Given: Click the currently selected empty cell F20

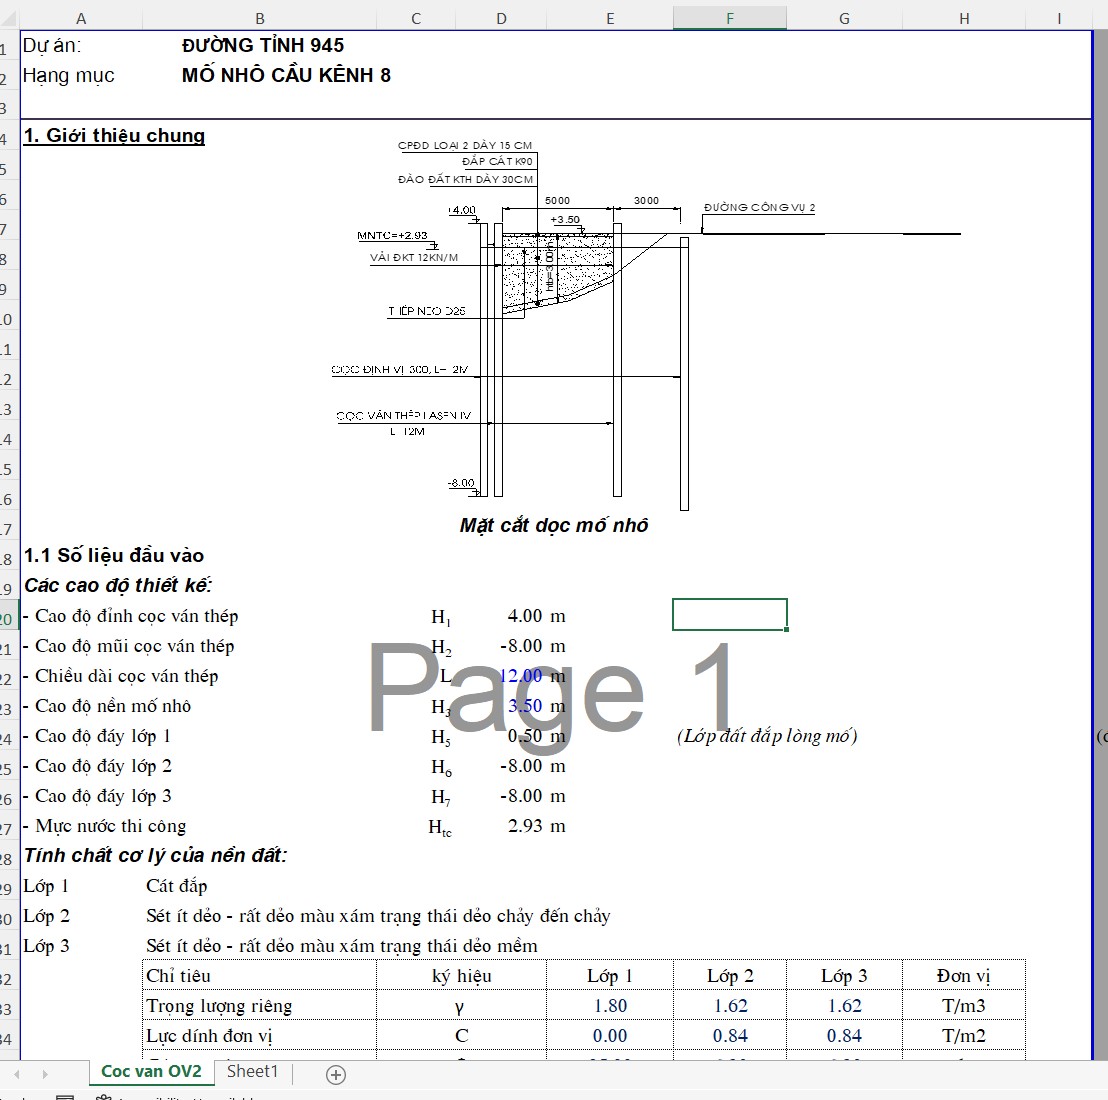Looking at the screenshot, I should coord(729,615).
